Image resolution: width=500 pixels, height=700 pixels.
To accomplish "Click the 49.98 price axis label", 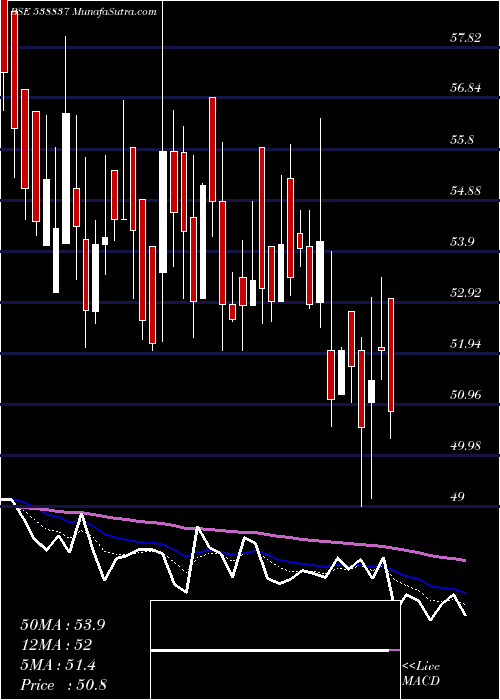I will [x=466, y=446].
